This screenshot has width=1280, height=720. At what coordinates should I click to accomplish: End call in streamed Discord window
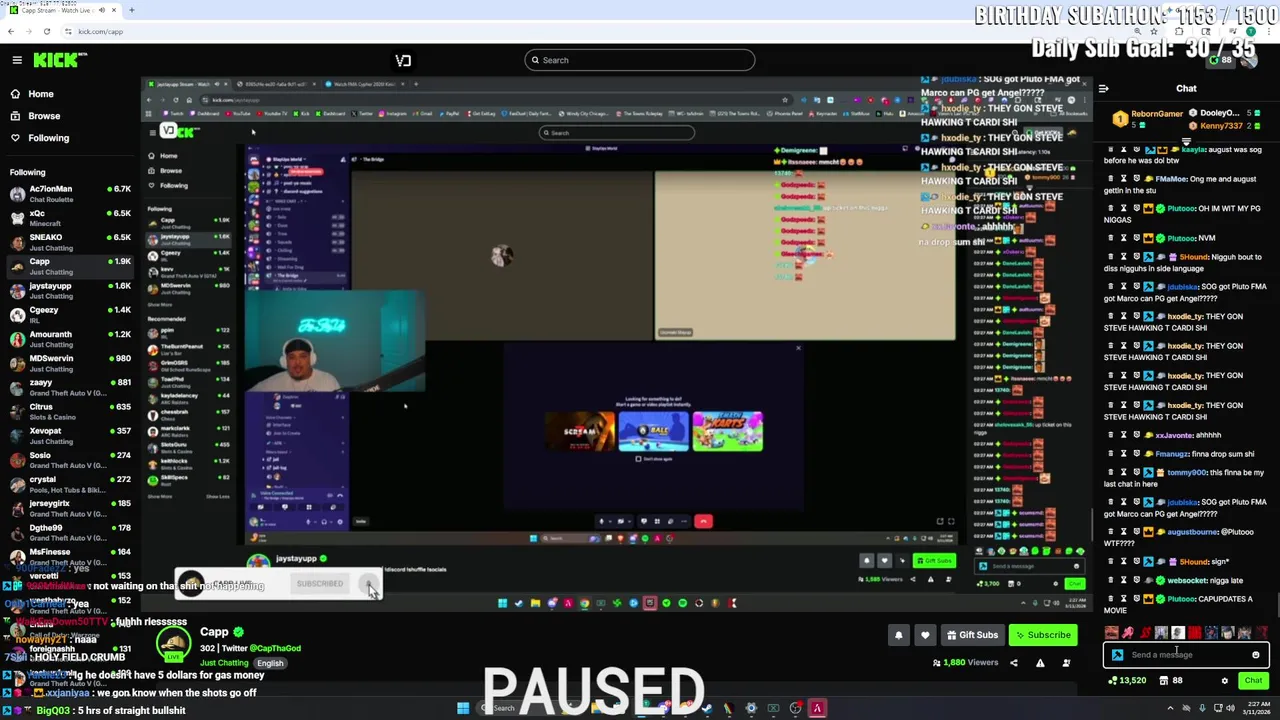(x=703, y=521)
